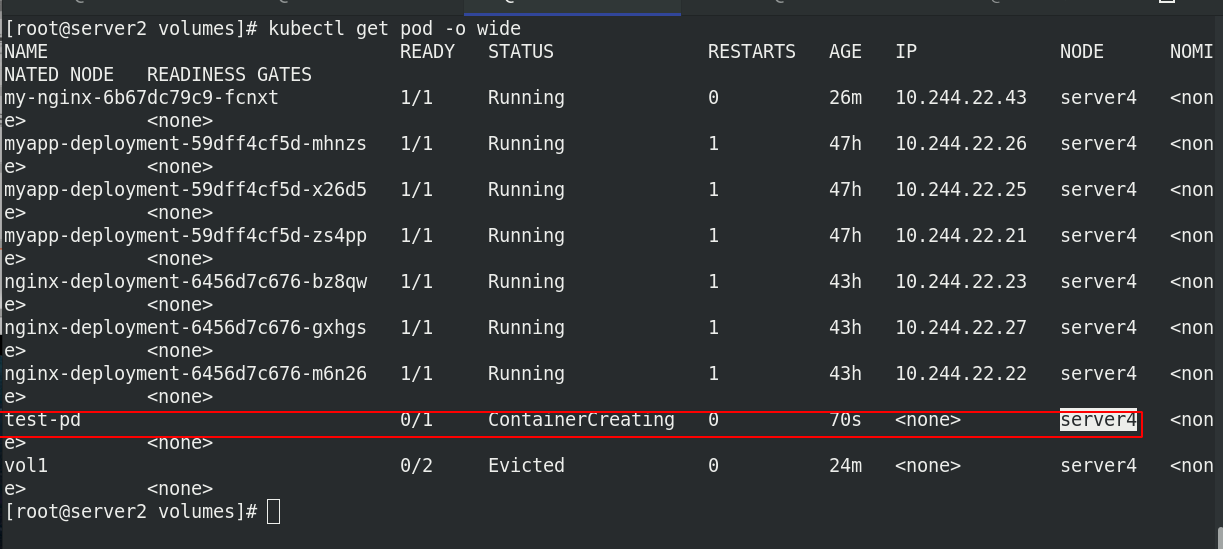Click pod name nginx-deployment-6456d7c676-bz8qw
The height and width of the screenshot is (549, 1223).
(x=185, y=282)
